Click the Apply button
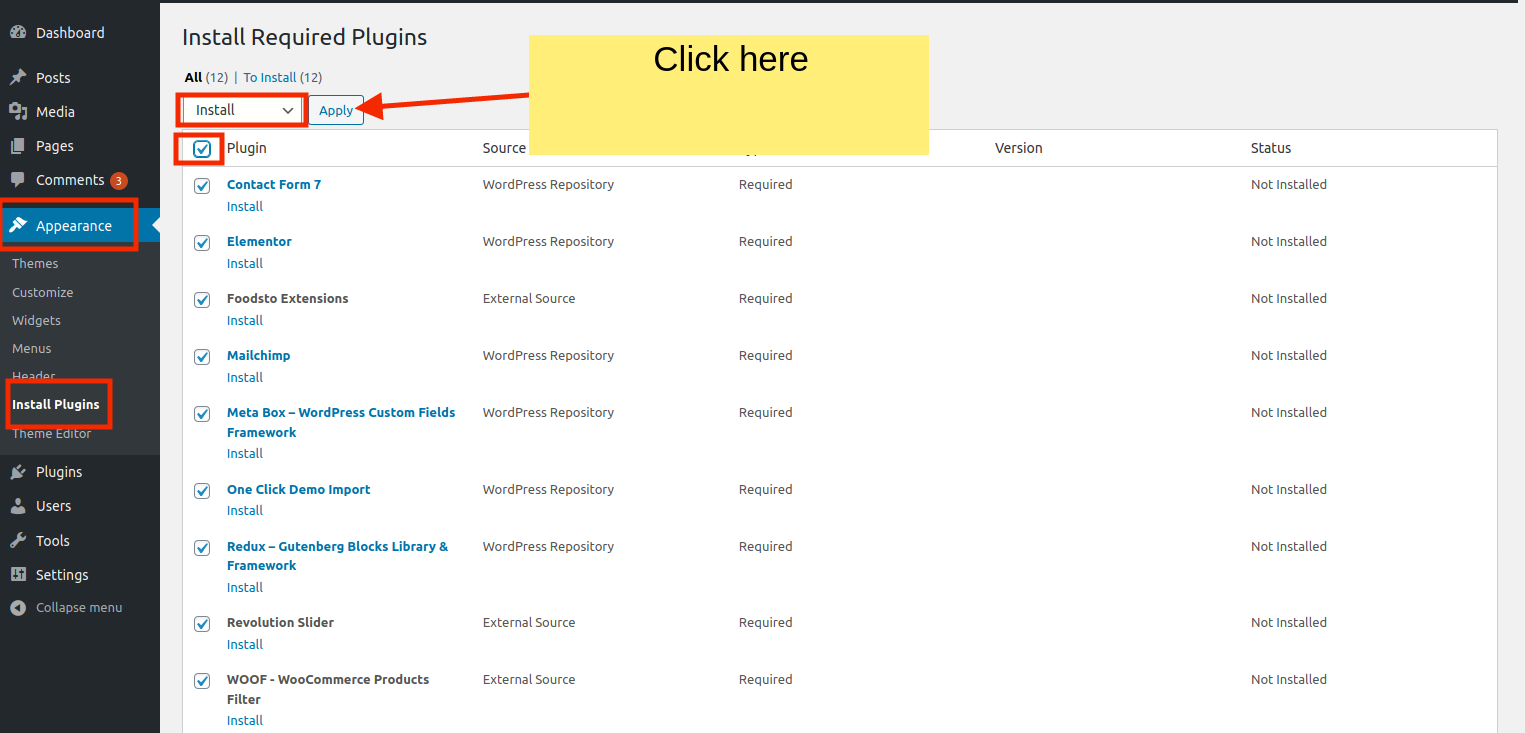Screen dimensions: 1525x733 (336, 110)
